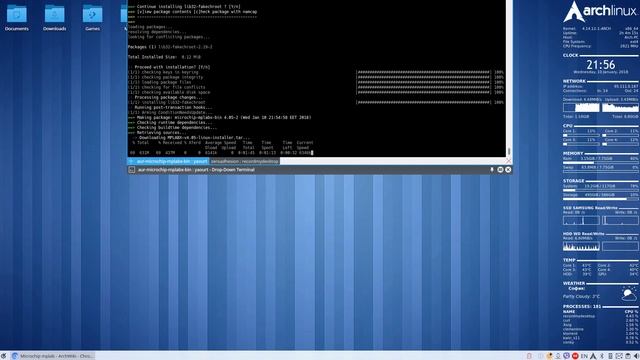Image resolution: width=640 pixels, height=360 pixels.
Task: Click 'Proceed with installation? [Y/n]' line
Action: [x=172, y=67]
